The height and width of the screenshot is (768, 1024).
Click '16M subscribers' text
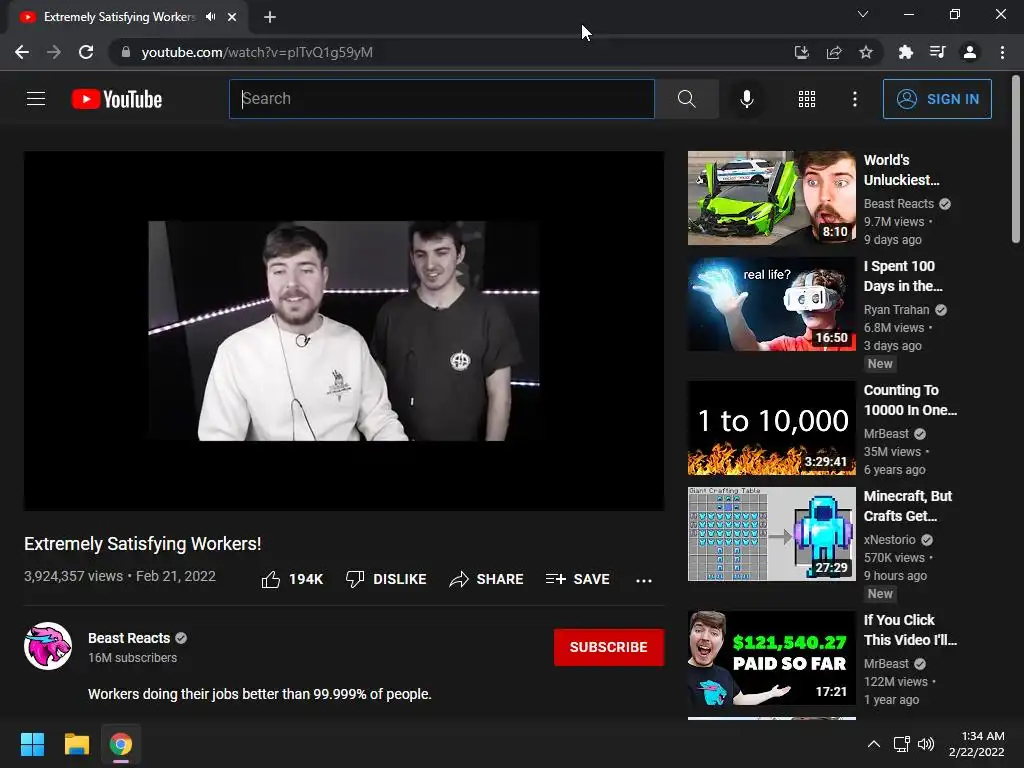pos(133,658)
